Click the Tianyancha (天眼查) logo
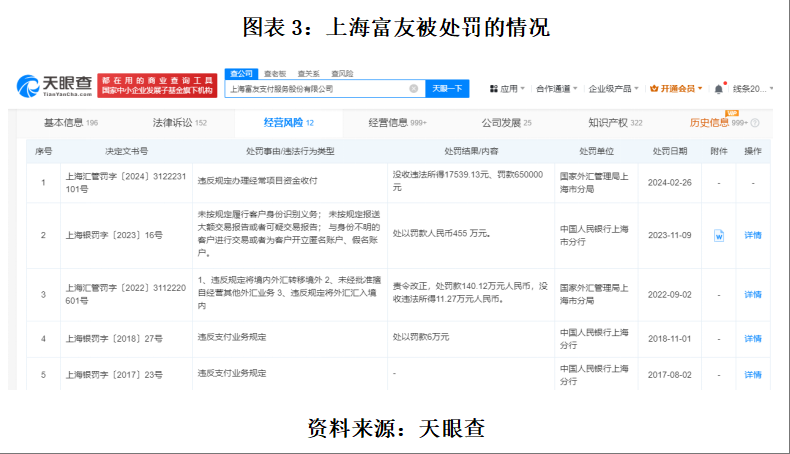The image size is (790, 454). tap(56, 87)
